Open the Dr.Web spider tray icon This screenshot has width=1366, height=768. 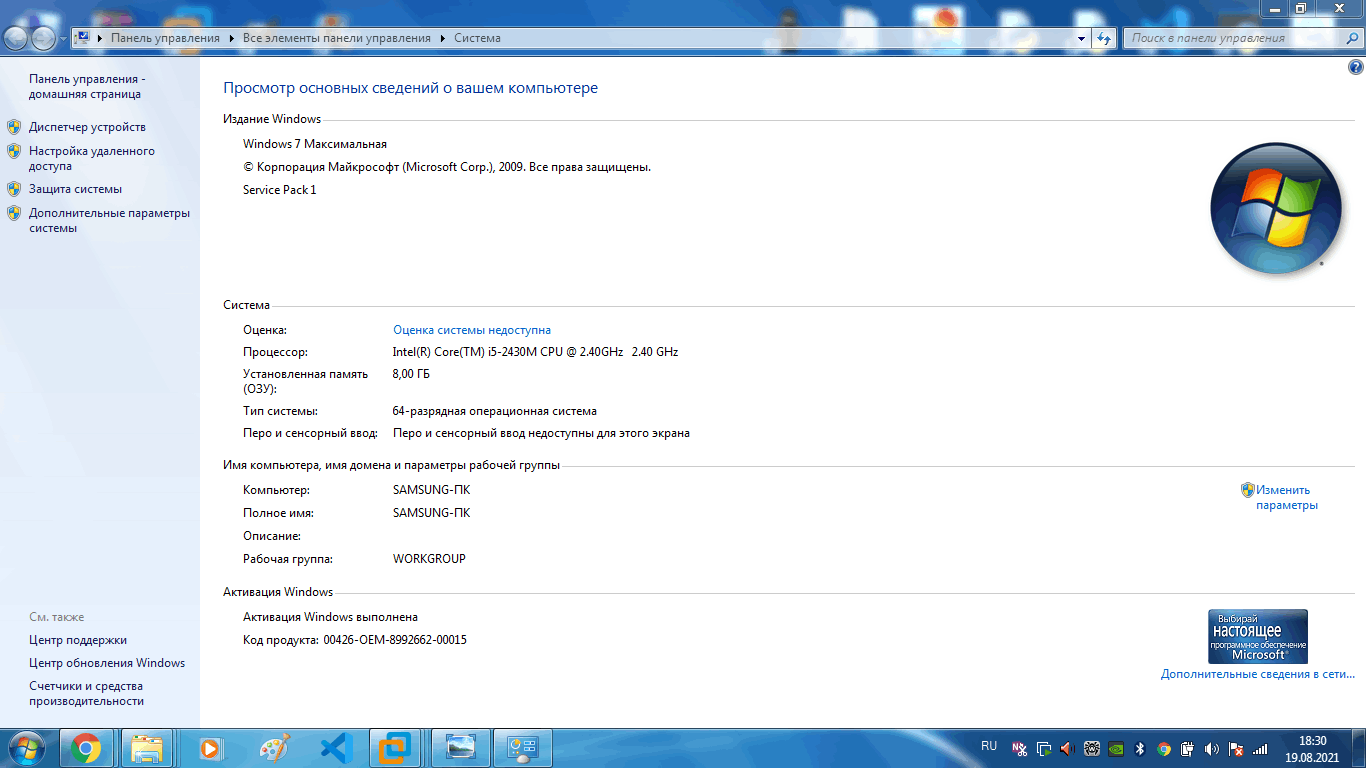pyautogui.click(x=1092, y=748)
